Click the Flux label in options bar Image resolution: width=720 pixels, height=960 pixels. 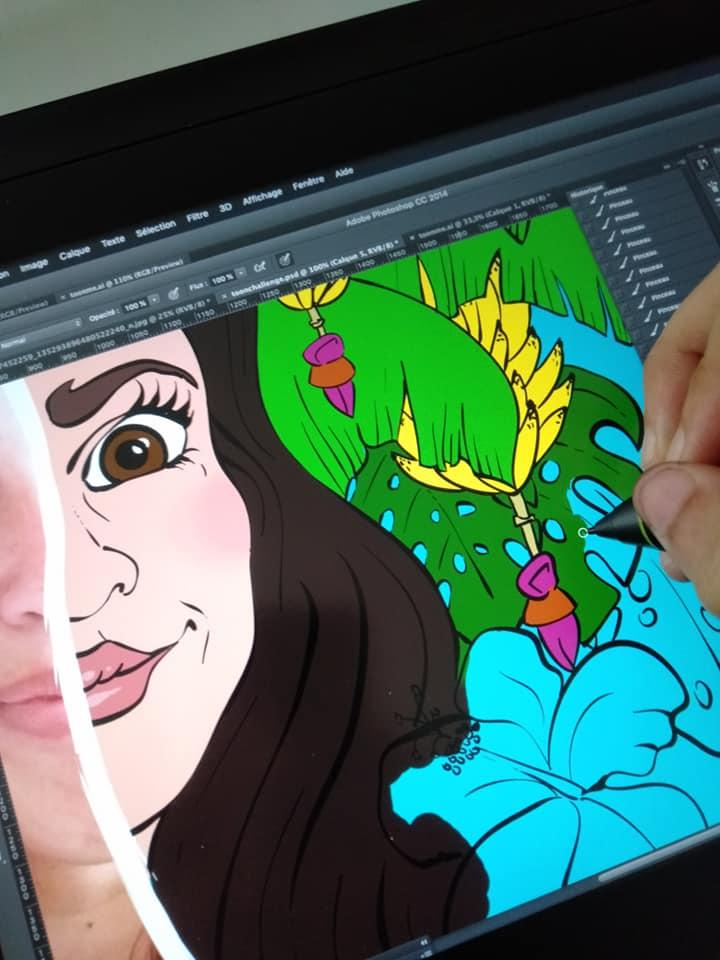coord(196,287)
